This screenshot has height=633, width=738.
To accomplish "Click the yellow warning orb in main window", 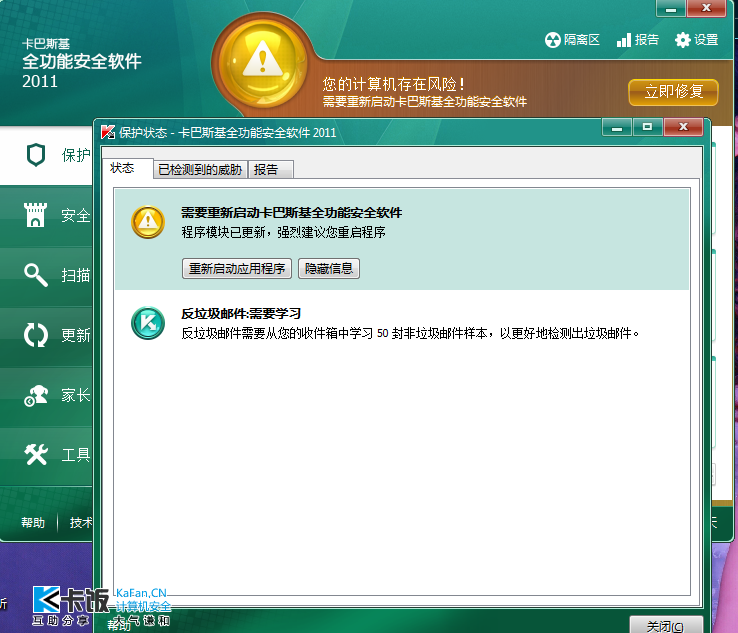I will 263,64.
